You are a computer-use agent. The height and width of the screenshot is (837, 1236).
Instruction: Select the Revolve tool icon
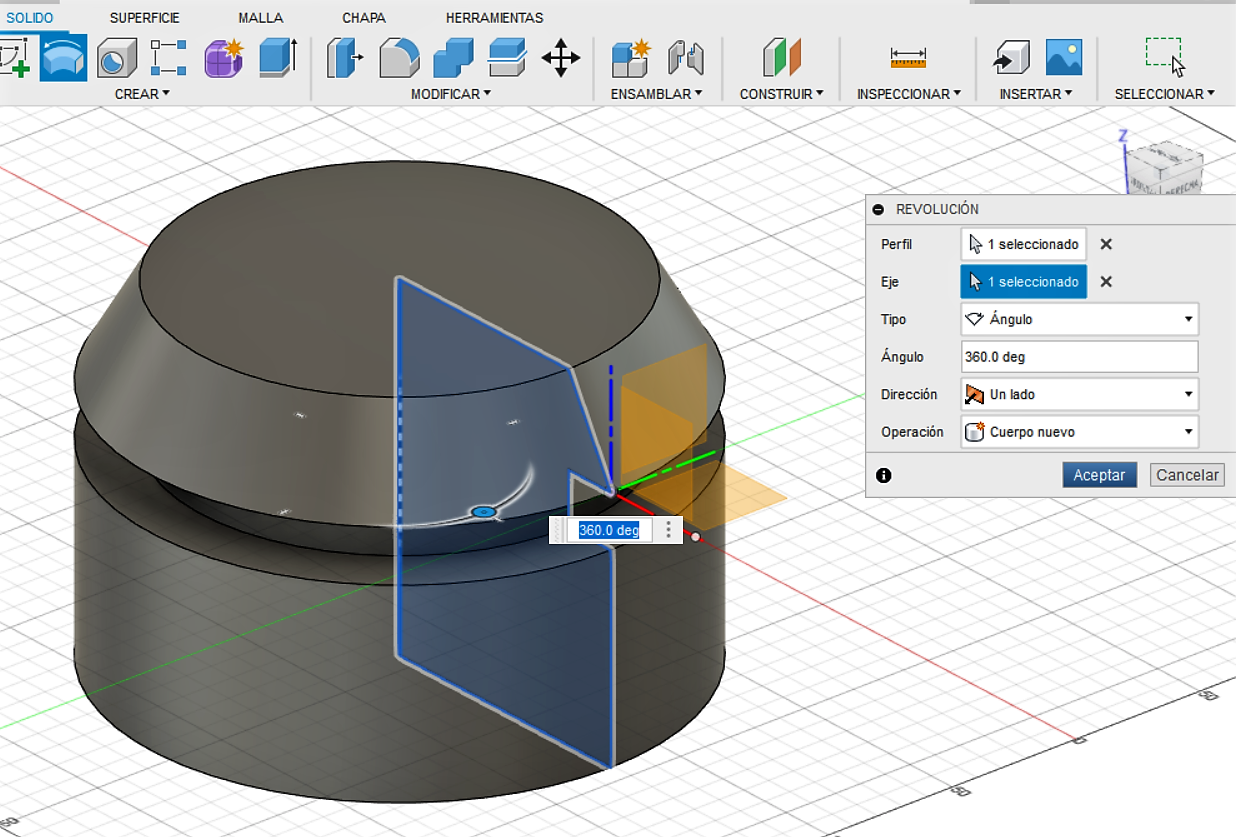pos(63,58)
